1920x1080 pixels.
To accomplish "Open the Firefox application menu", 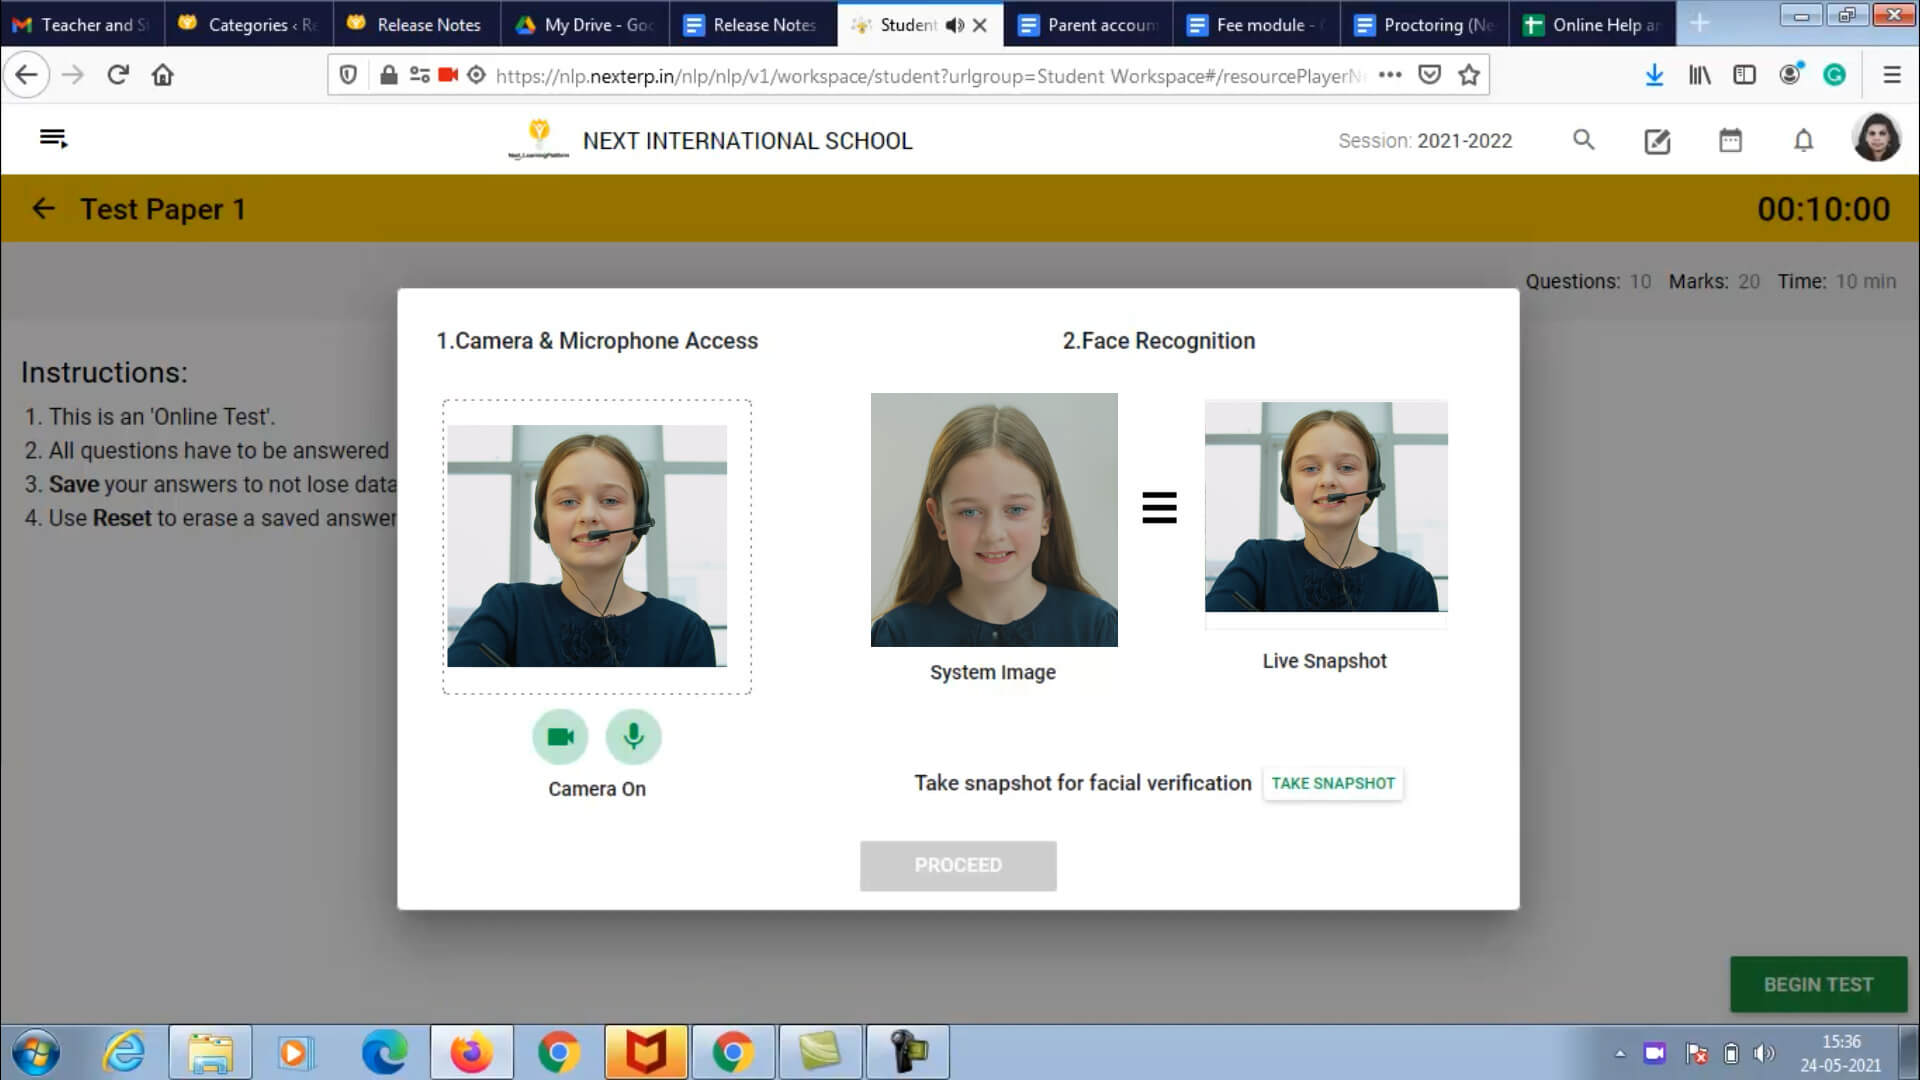I will (x=1891, y=75).
